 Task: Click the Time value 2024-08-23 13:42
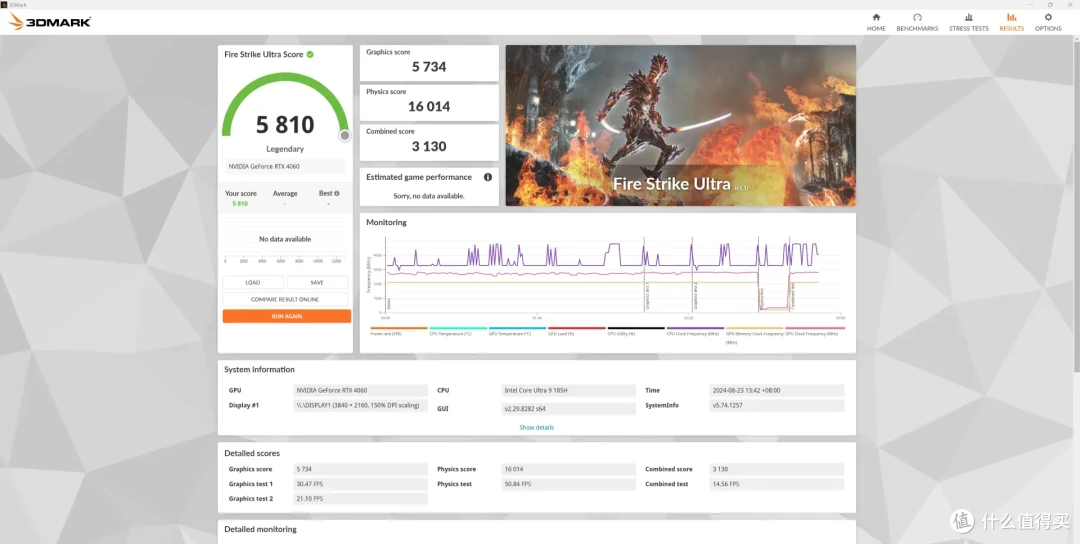point(777,390)
